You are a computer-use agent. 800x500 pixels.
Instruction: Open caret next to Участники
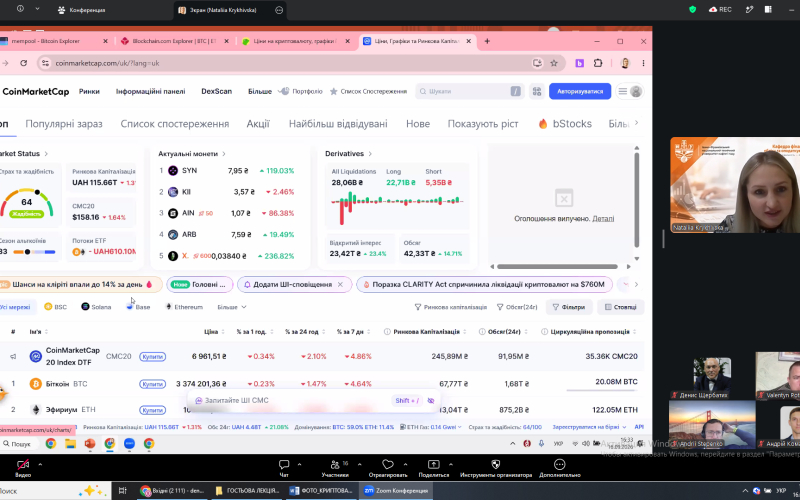(359, 464)
